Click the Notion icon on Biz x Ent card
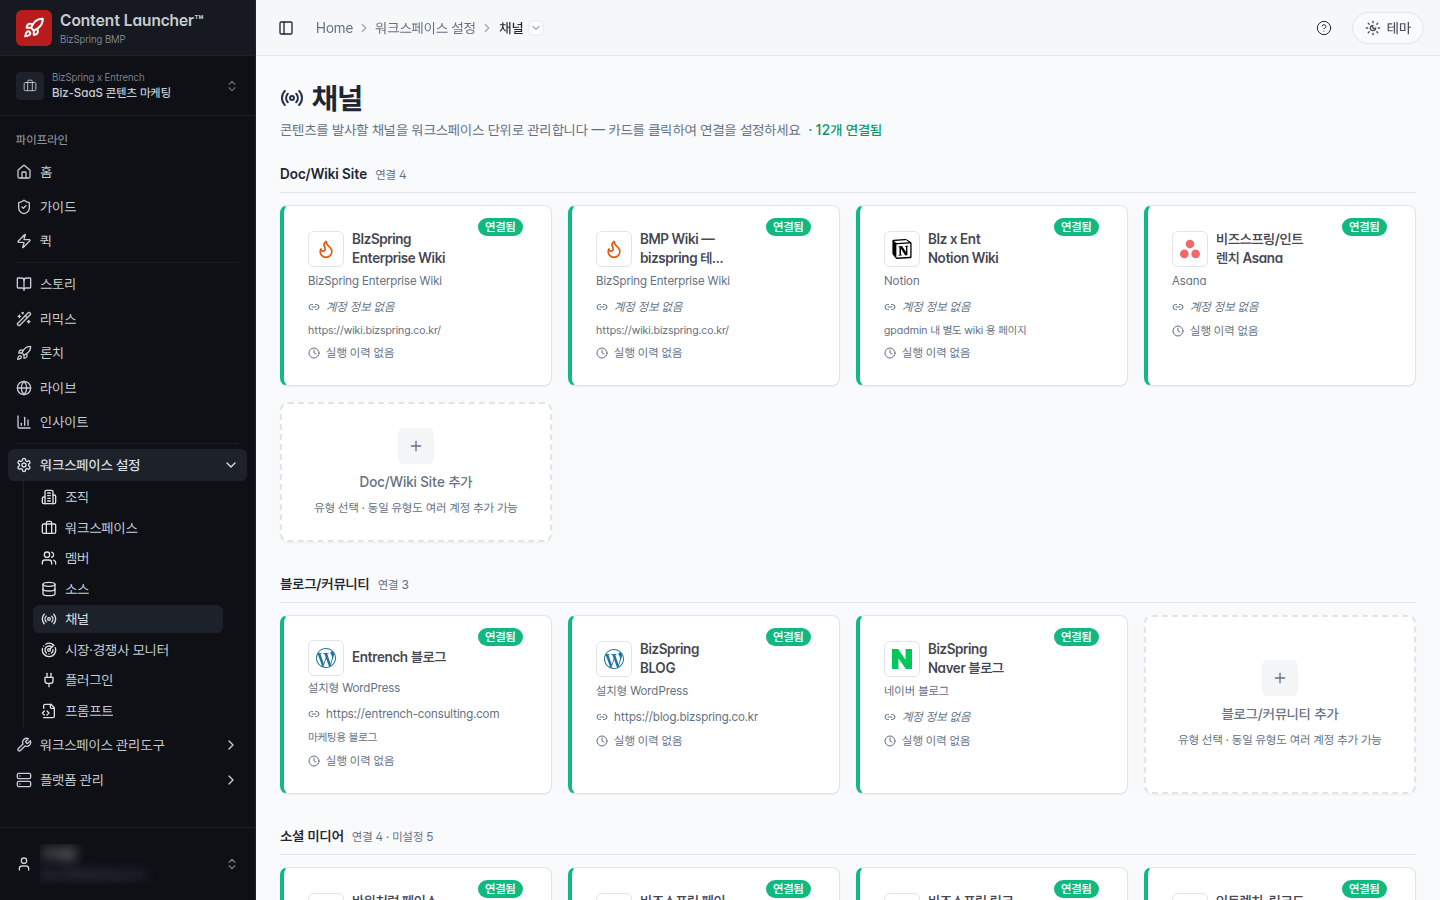This screenshot has height=900, width=1440. (x=902, y=249)
